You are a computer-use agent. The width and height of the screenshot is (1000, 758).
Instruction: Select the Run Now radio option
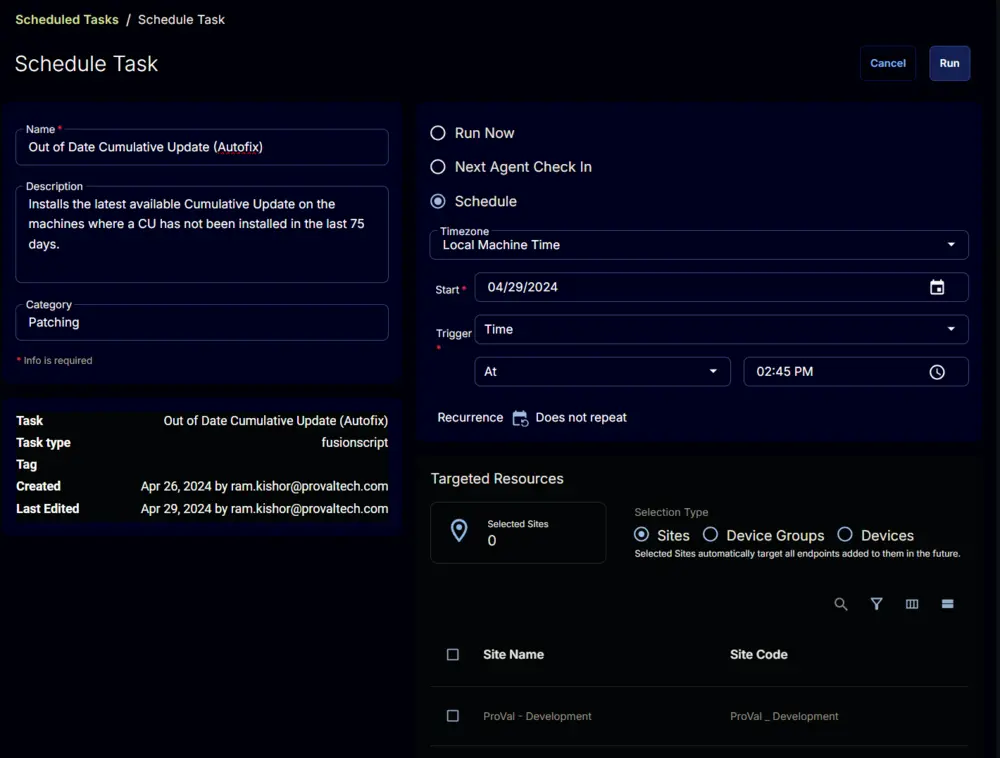pos(438,133)
